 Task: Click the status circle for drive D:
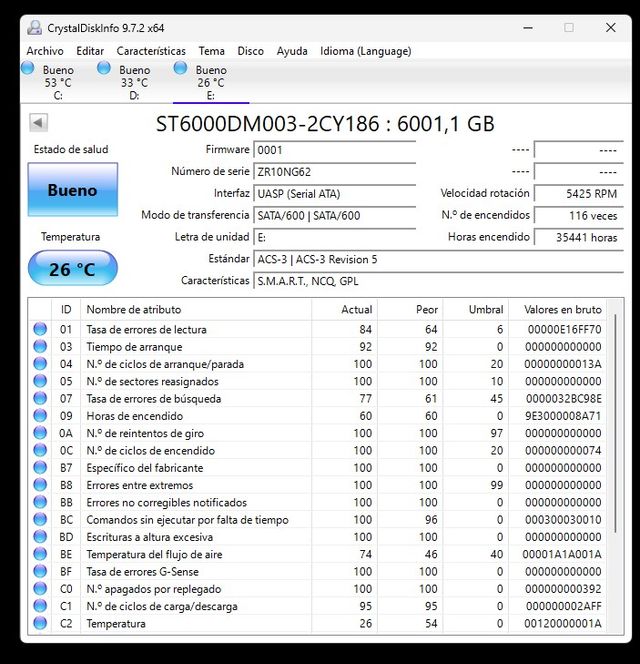pos(104,68)
